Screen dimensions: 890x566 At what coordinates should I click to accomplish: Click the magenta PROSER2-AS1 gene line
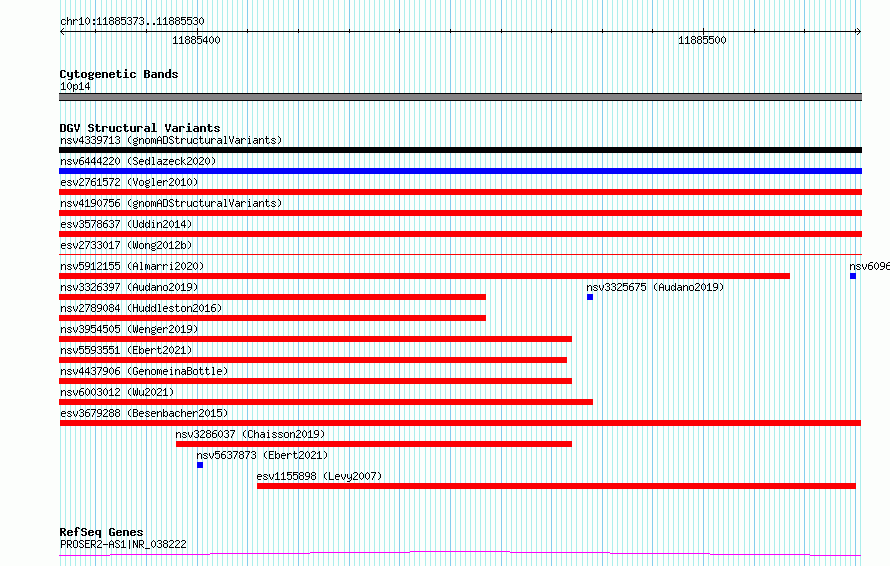460,554
